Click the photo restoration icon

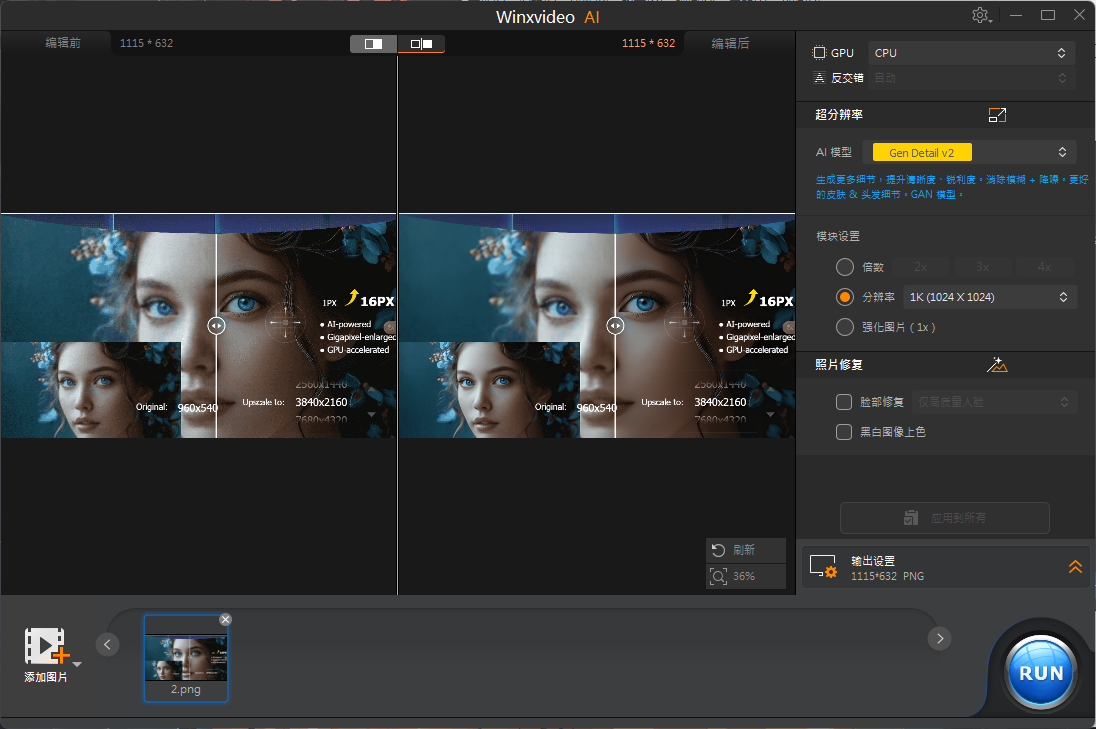point(996,365)
